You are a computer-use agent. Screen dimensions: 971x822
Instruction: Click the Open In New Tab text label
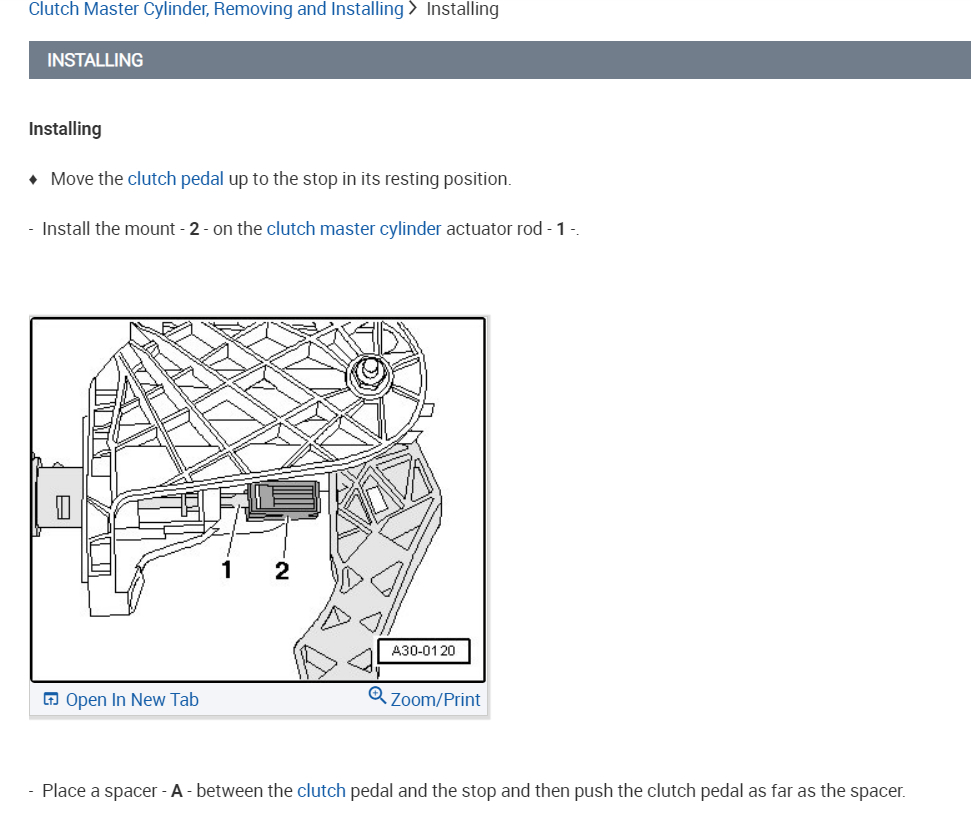click(x=132, y=699)
